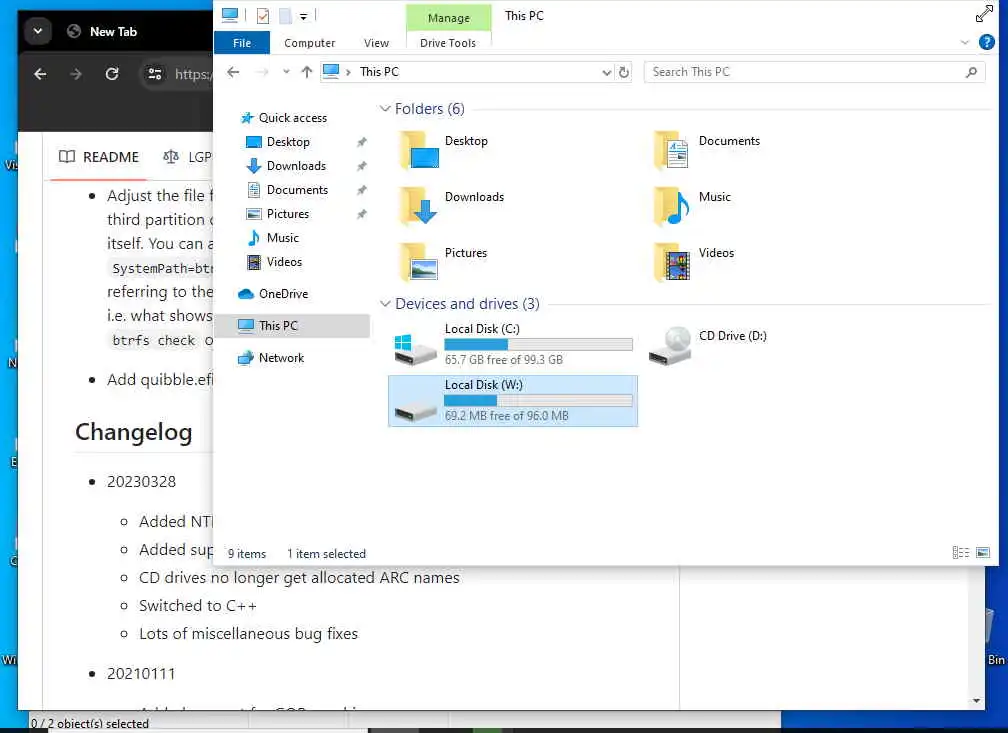This screenshot has width=1008, height=733.
Task: Click the Changelog heading in browser
Action: tap(134, 432)
